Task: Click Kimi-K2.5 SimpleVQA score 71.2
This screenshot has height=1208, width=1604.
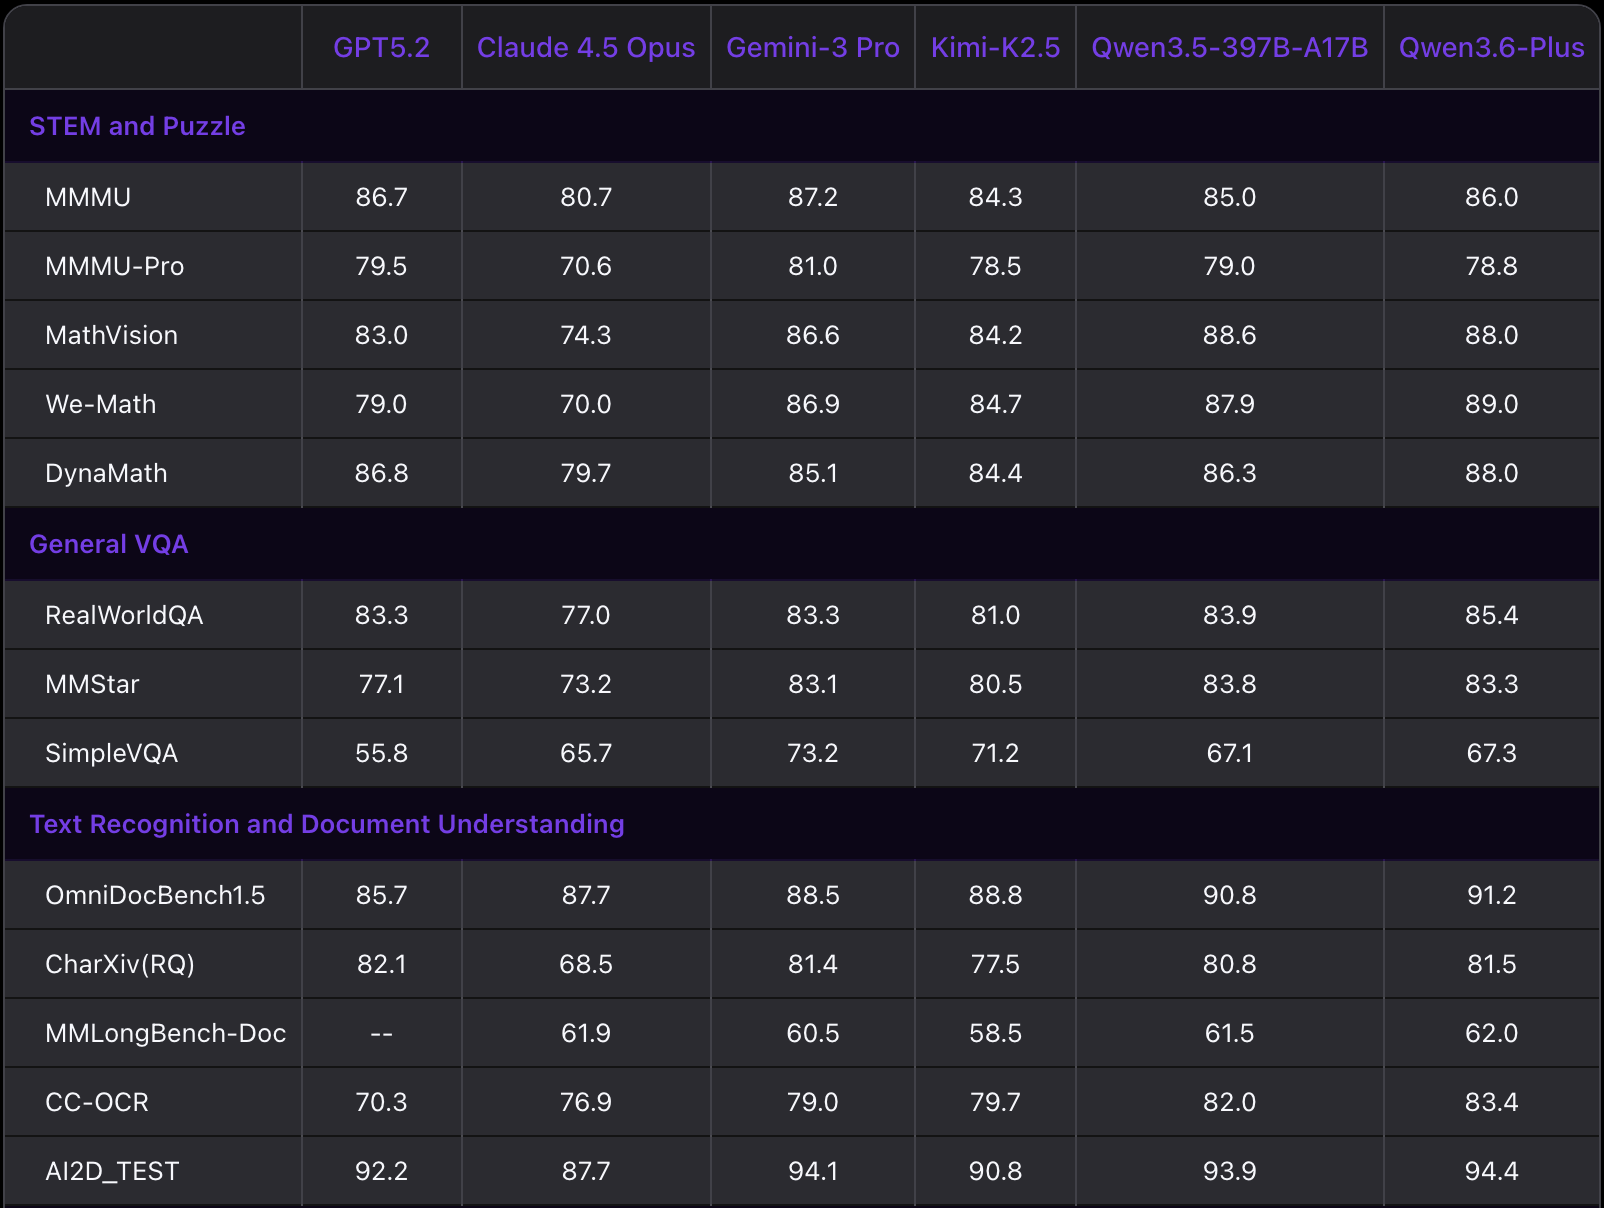Action: (996, 753)
